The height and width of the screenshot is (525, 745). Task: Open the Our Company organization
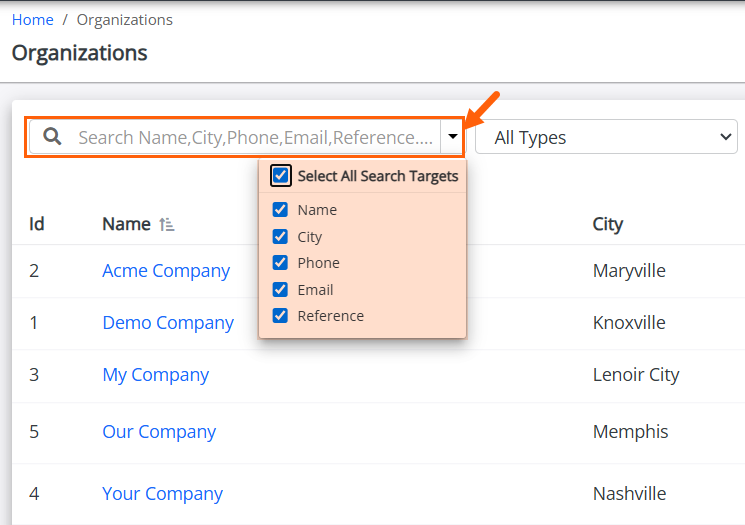(159, 432)
